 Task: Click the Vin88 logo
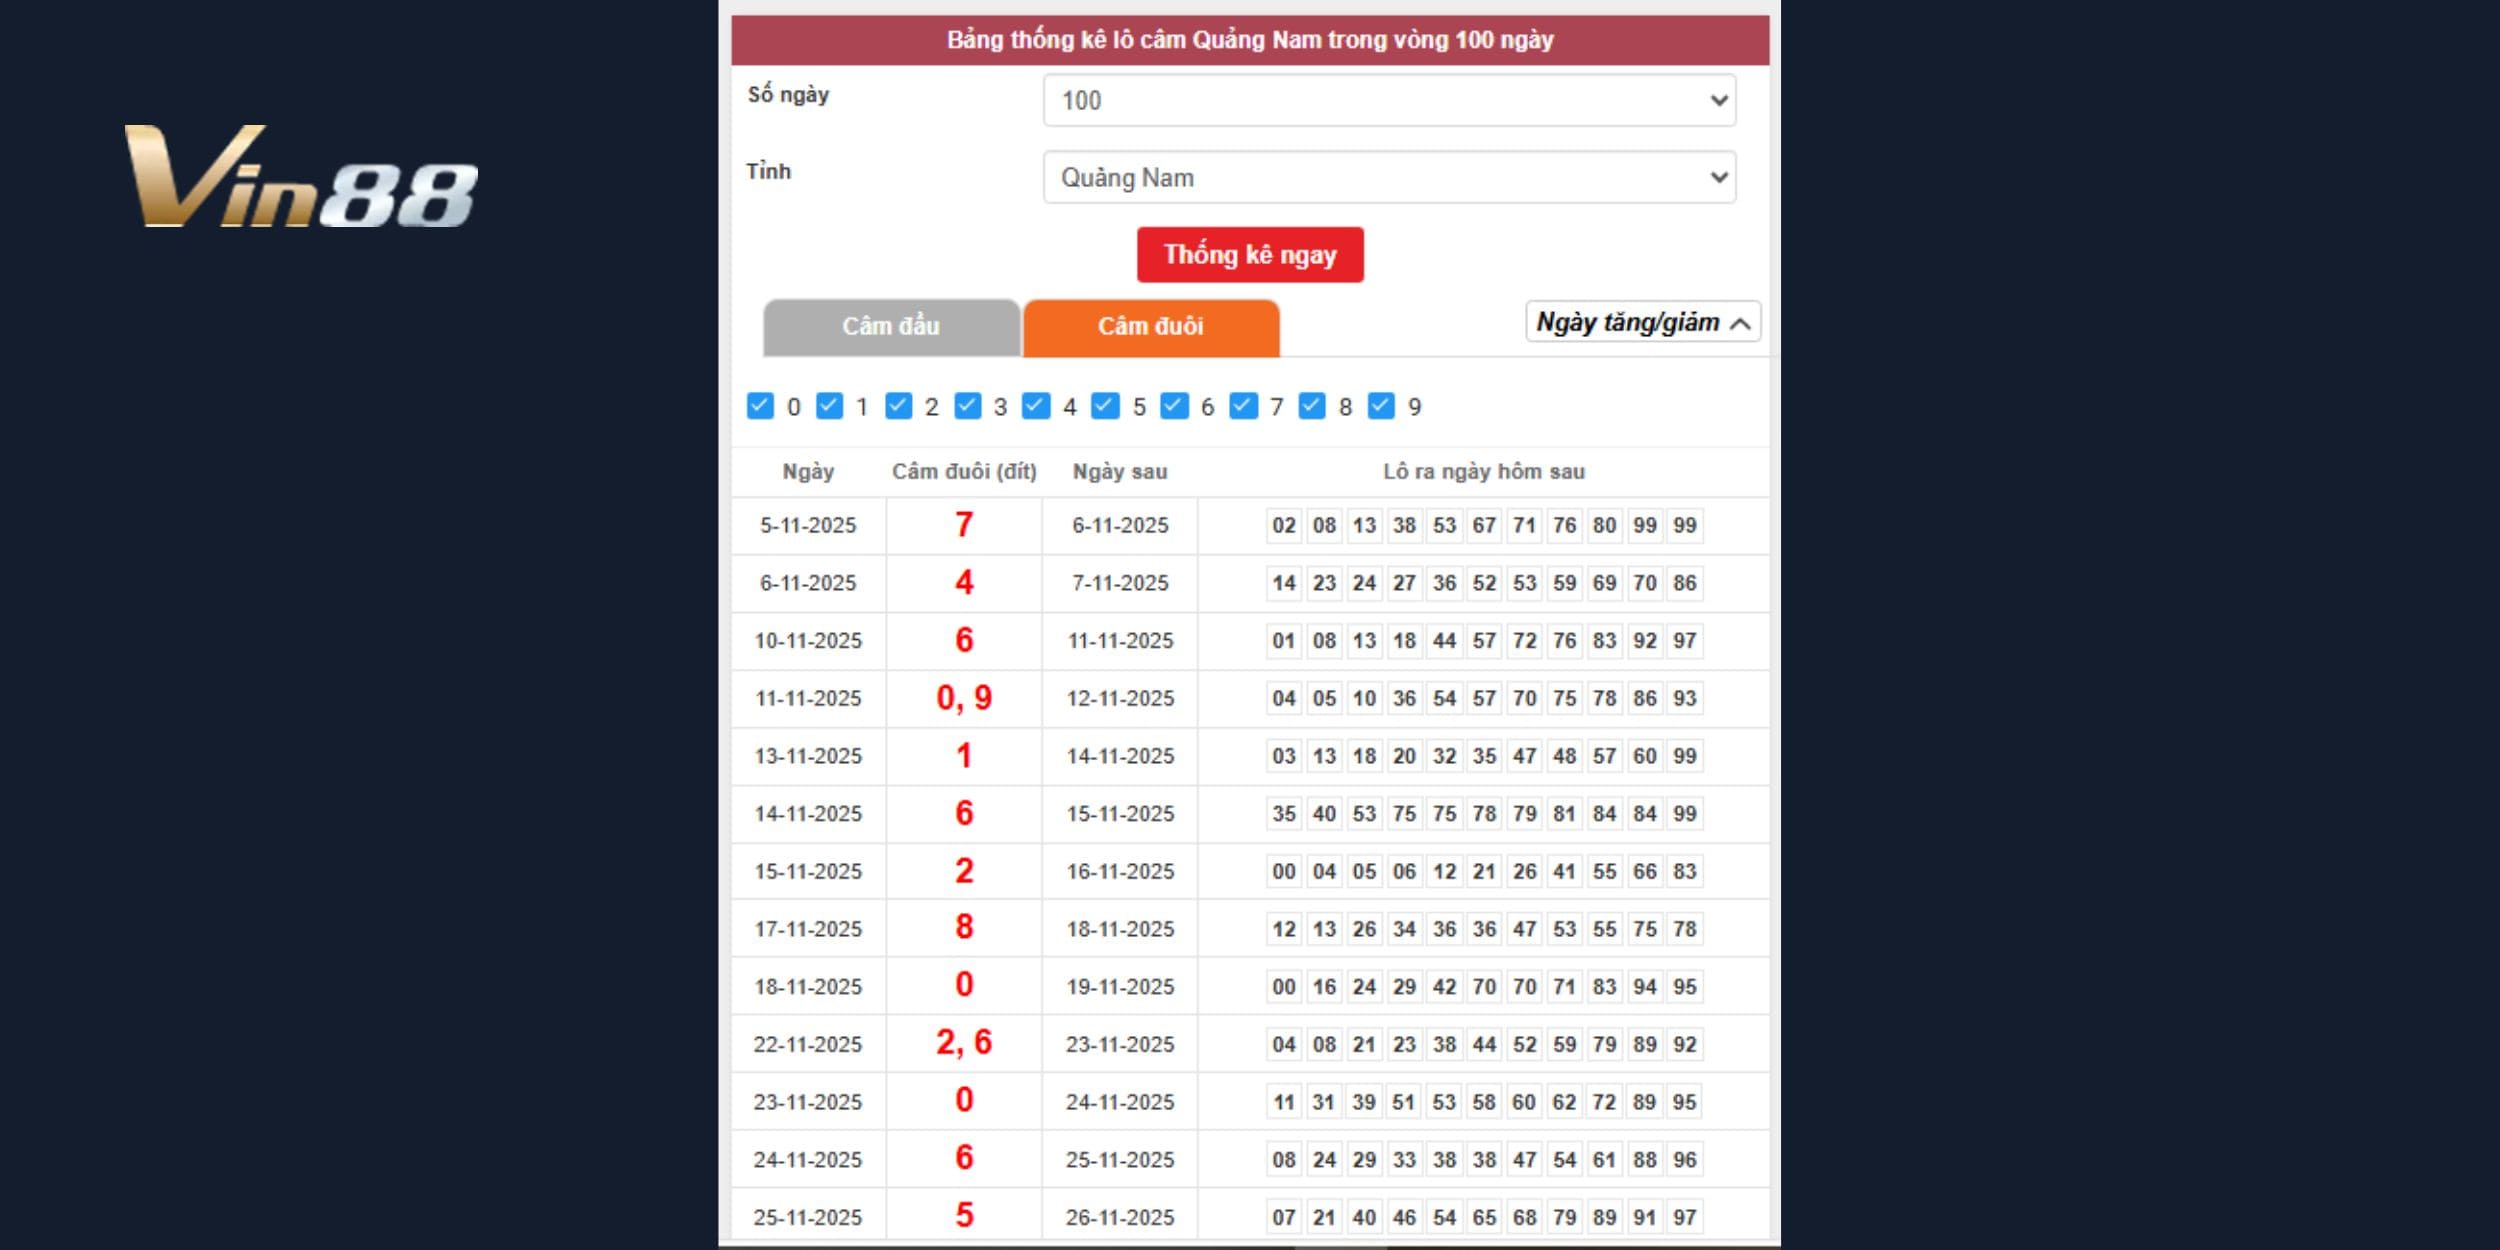point(300,180)
